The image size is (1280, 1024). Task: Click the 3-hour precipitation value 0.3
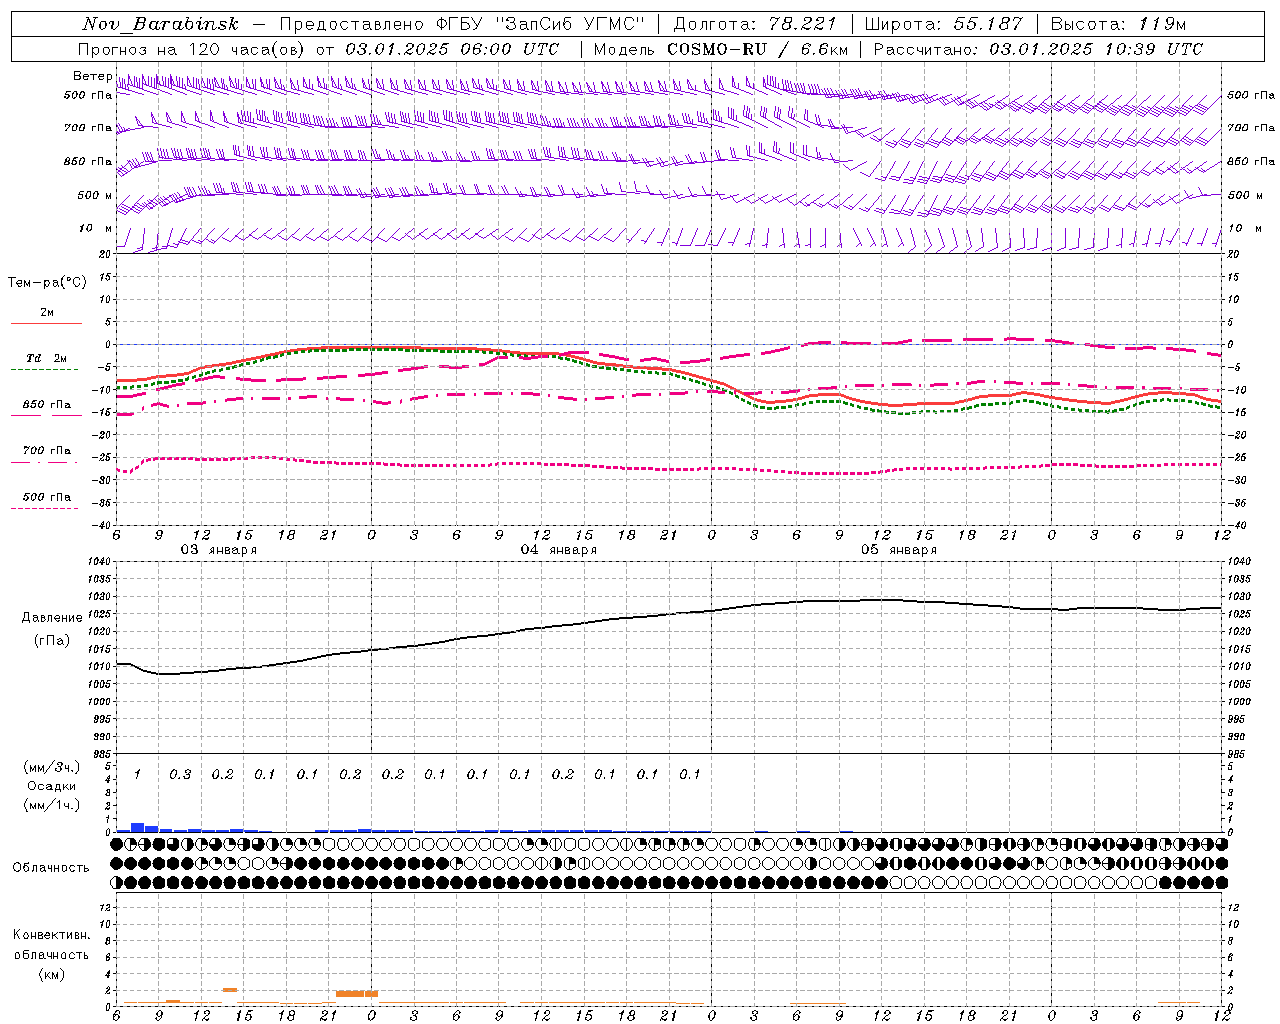(x=180, y=774)
